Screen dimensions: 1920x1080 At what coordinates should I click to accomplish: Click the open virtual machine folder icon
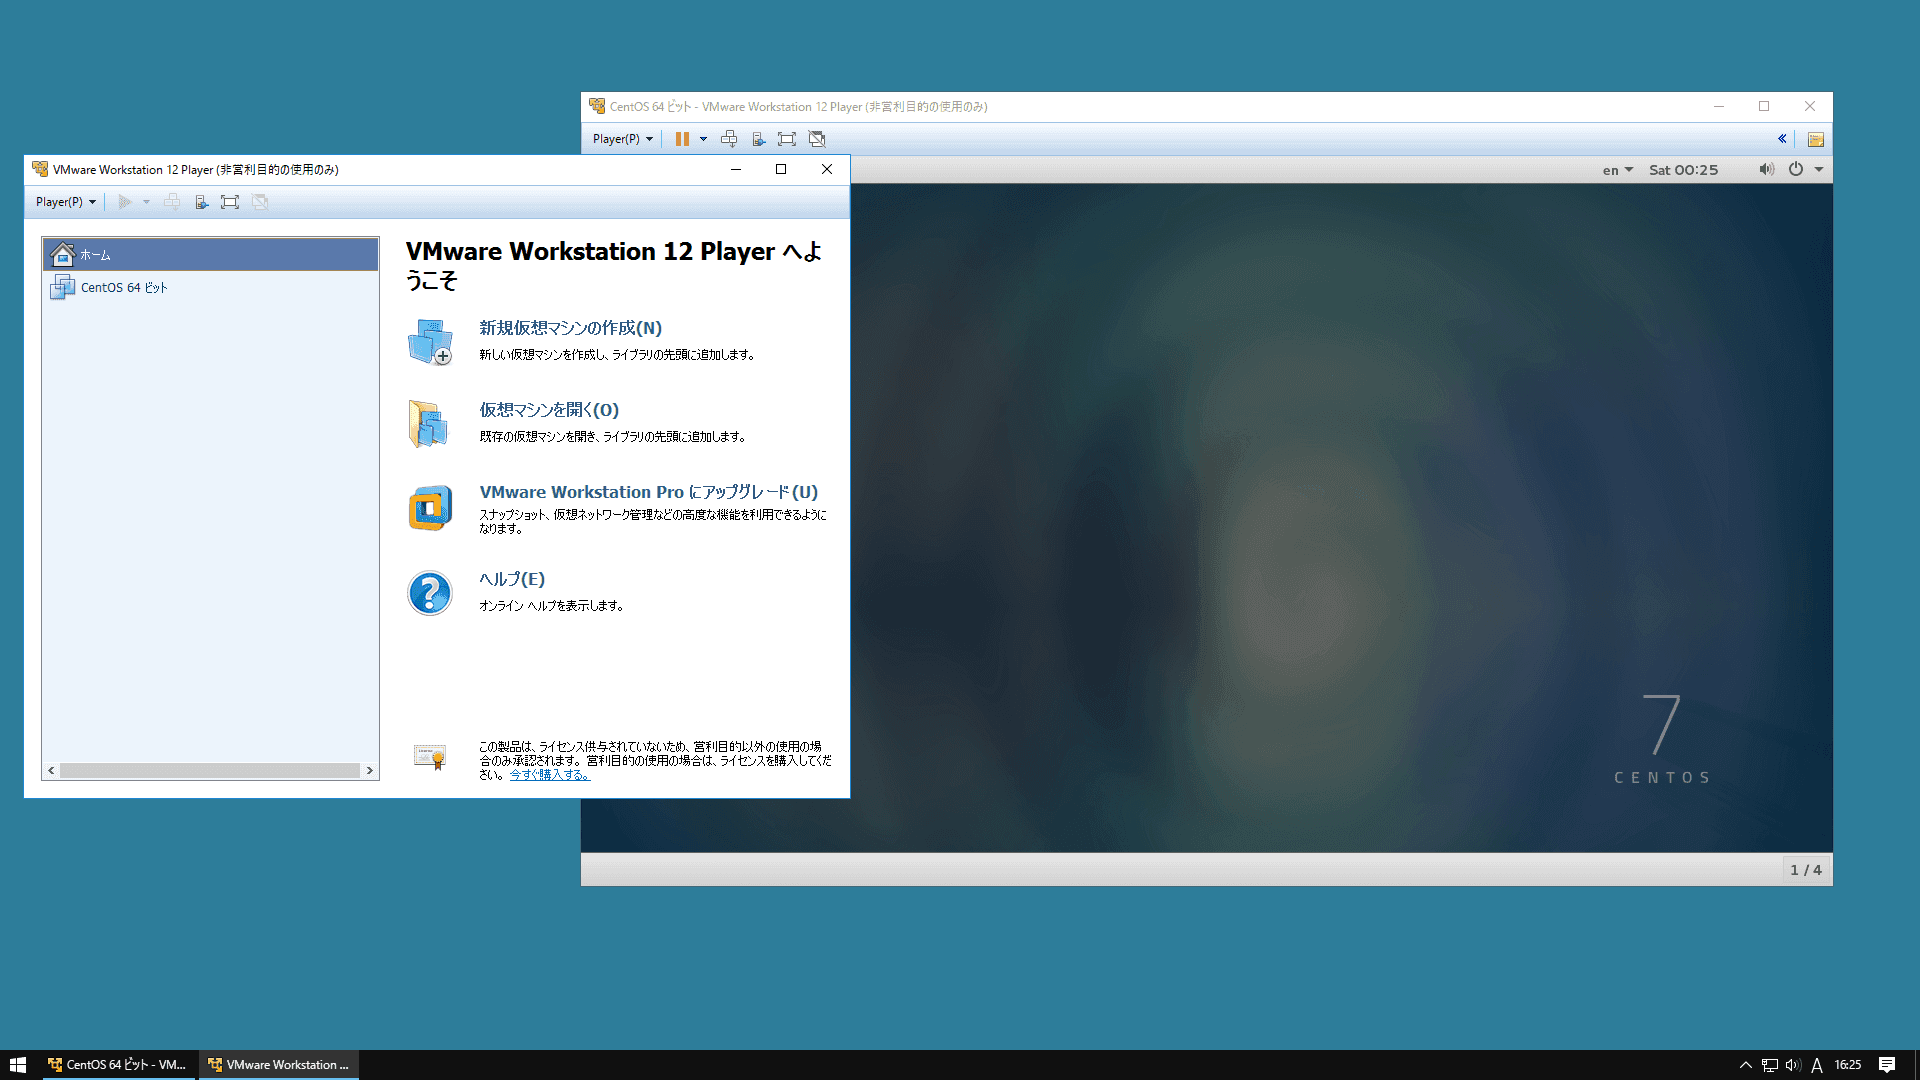(428, 424)
